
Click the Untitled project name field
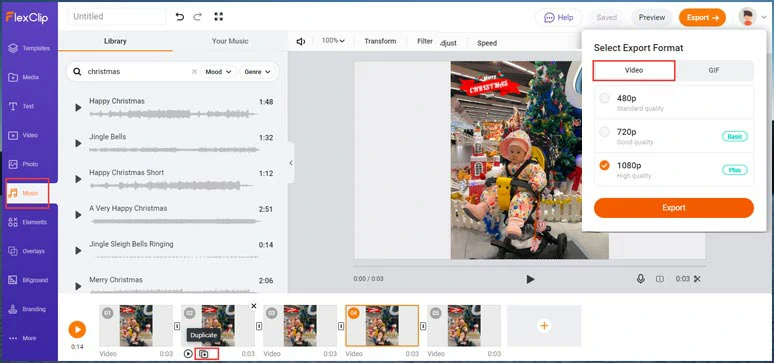(x=116, y=16)
